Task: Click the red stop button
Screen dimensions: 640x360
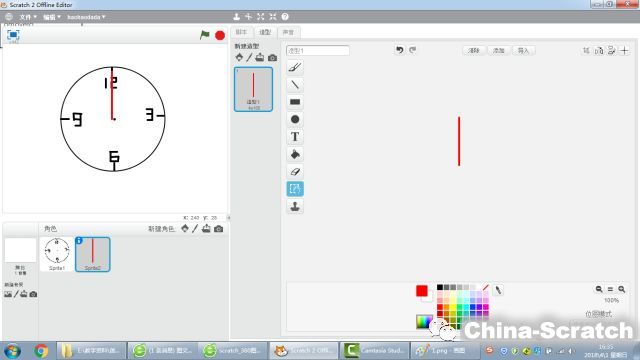Action: (x=220, y=36)
